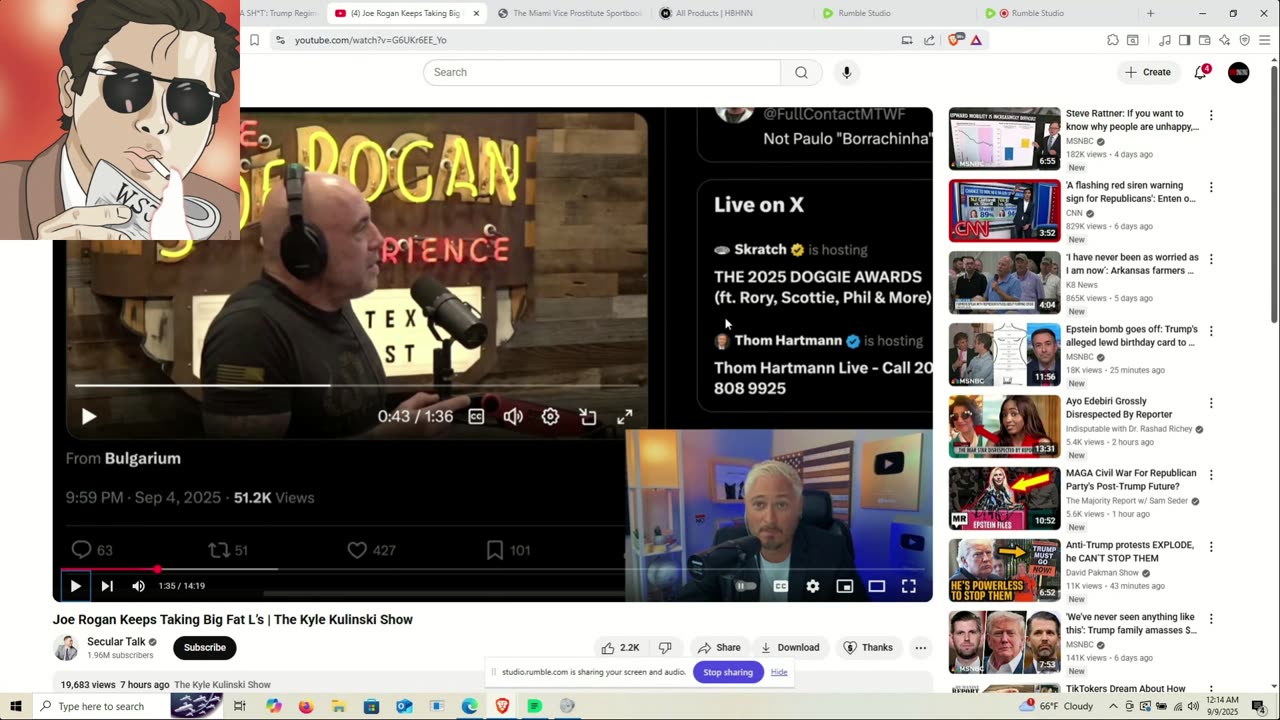Bookmark this page icon
Image resolution: width=1280 pixels, height=720 pixels.
tap(254, 40)
